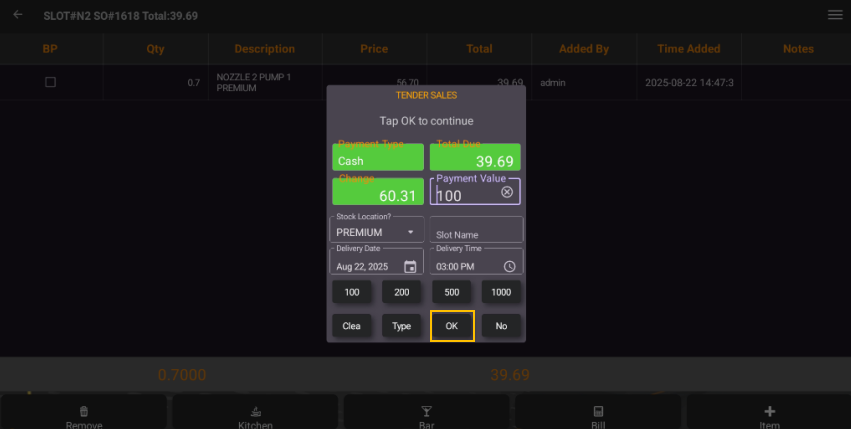
Task: Click the Bill icon
Action: (x=598, y=411)
